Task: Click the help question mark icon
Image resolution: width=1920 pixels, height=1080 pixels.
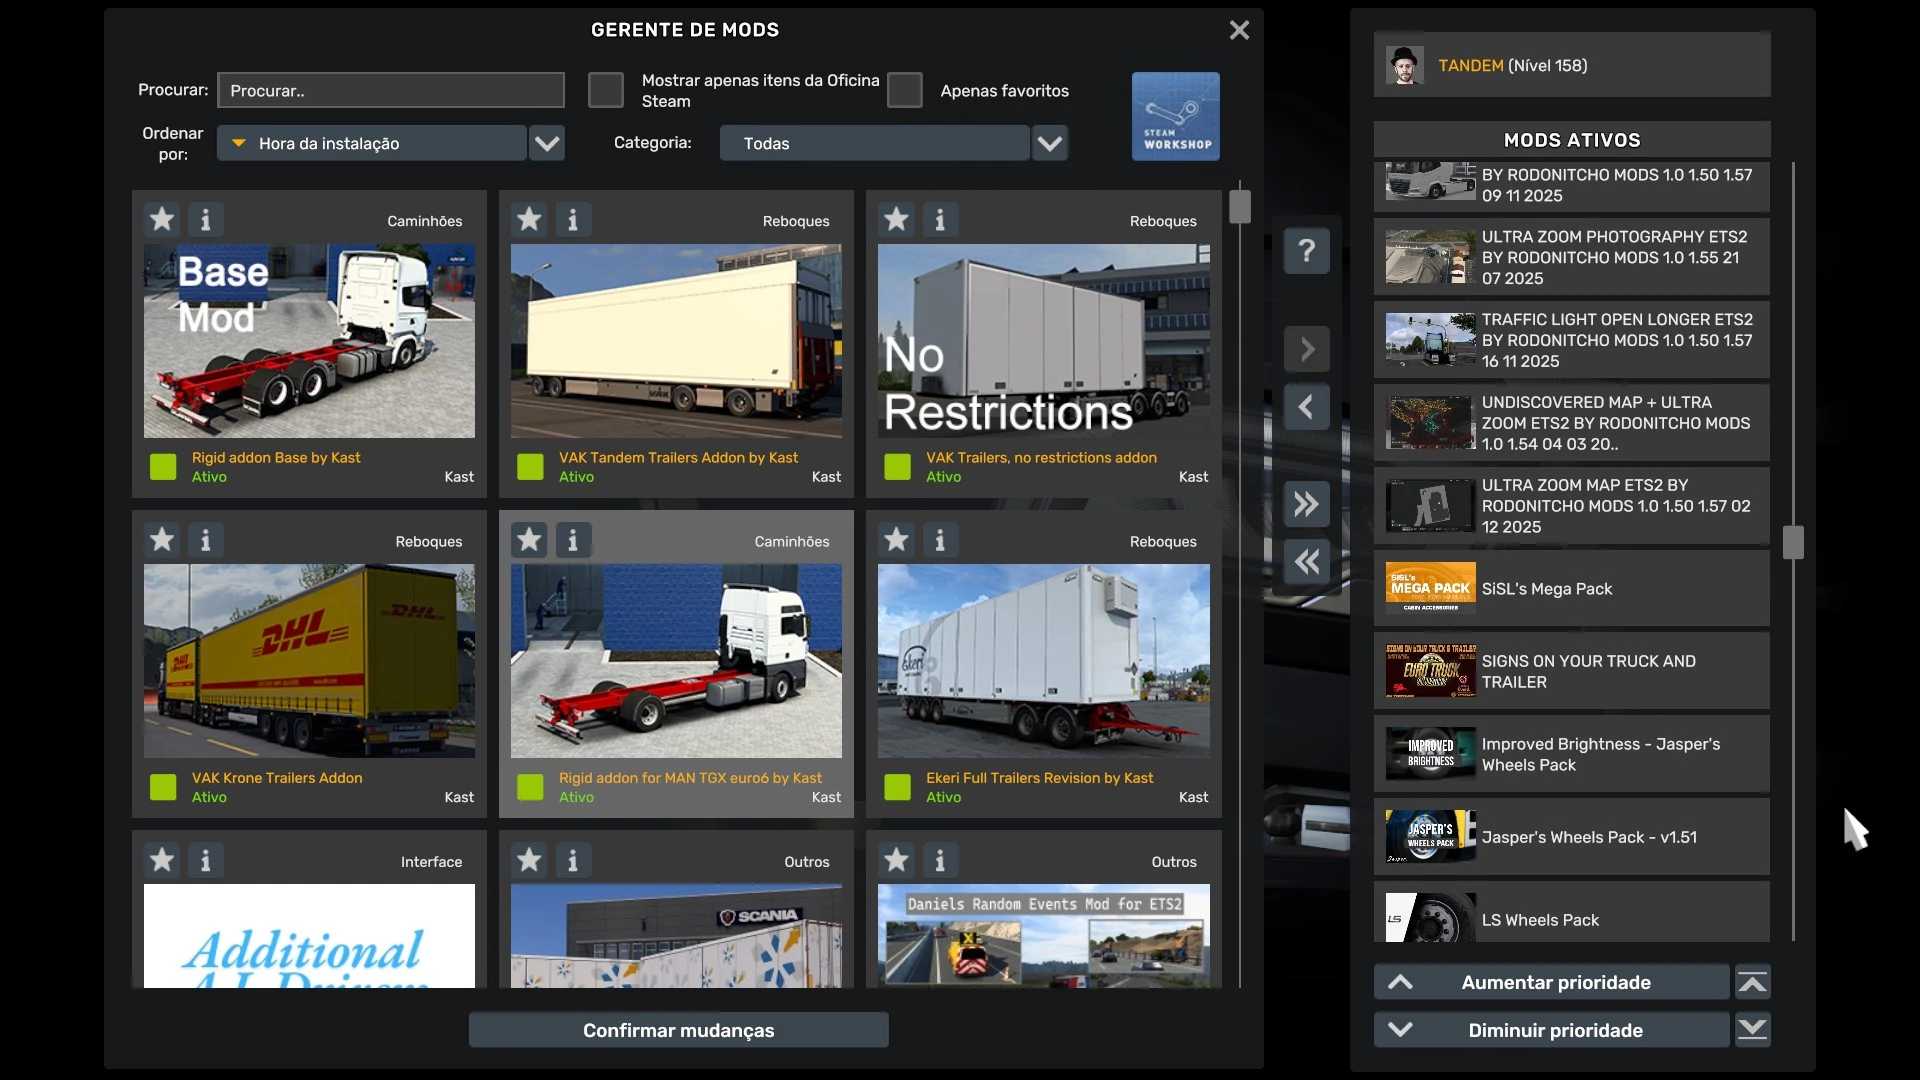Action: (x=1306, y=250)
